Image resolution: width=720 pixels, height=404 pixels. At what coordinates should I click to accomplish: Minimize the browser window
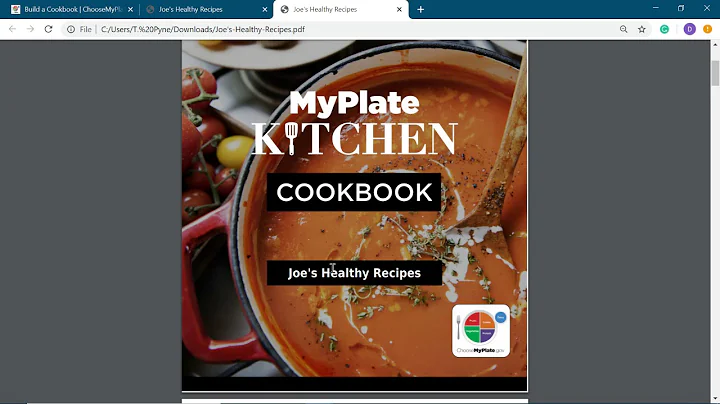[656, 8]
